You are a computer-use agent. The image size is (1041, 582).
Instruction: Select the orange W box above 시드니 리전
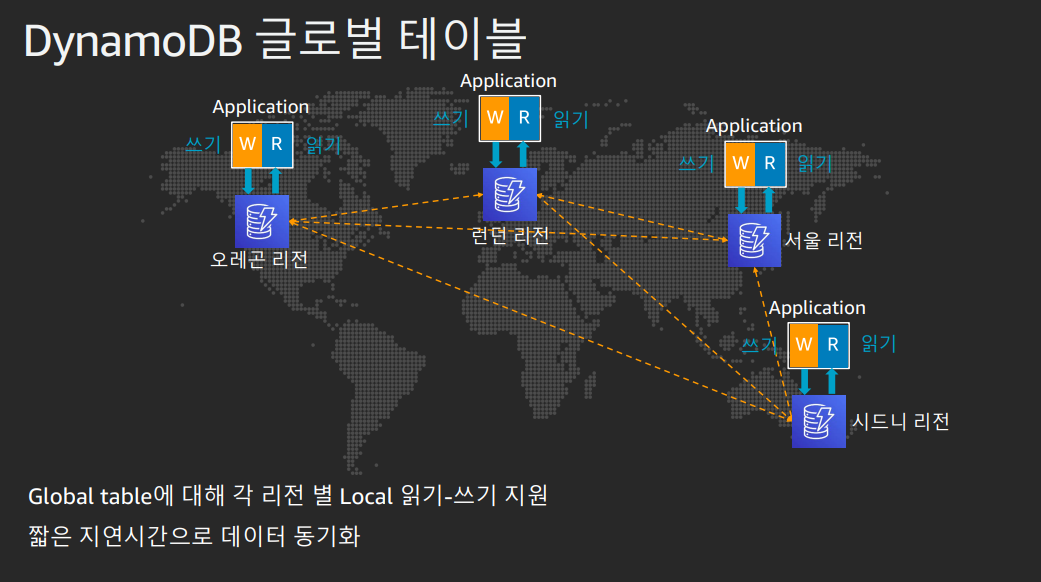(803, 345)
